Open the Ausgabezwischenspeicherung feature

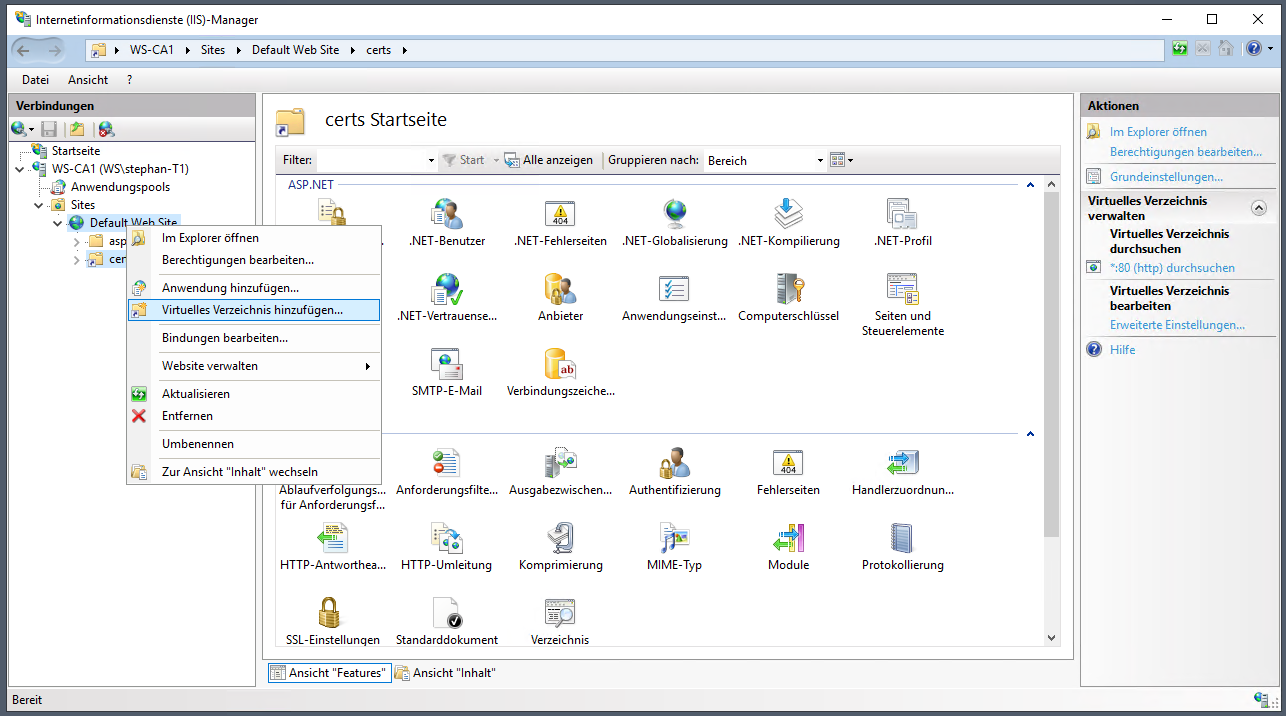tap(560, 471)
